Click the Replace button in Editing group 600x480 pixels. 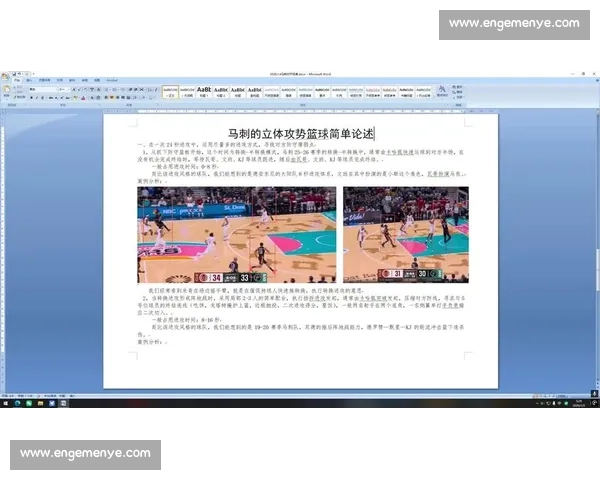point(457,92)
